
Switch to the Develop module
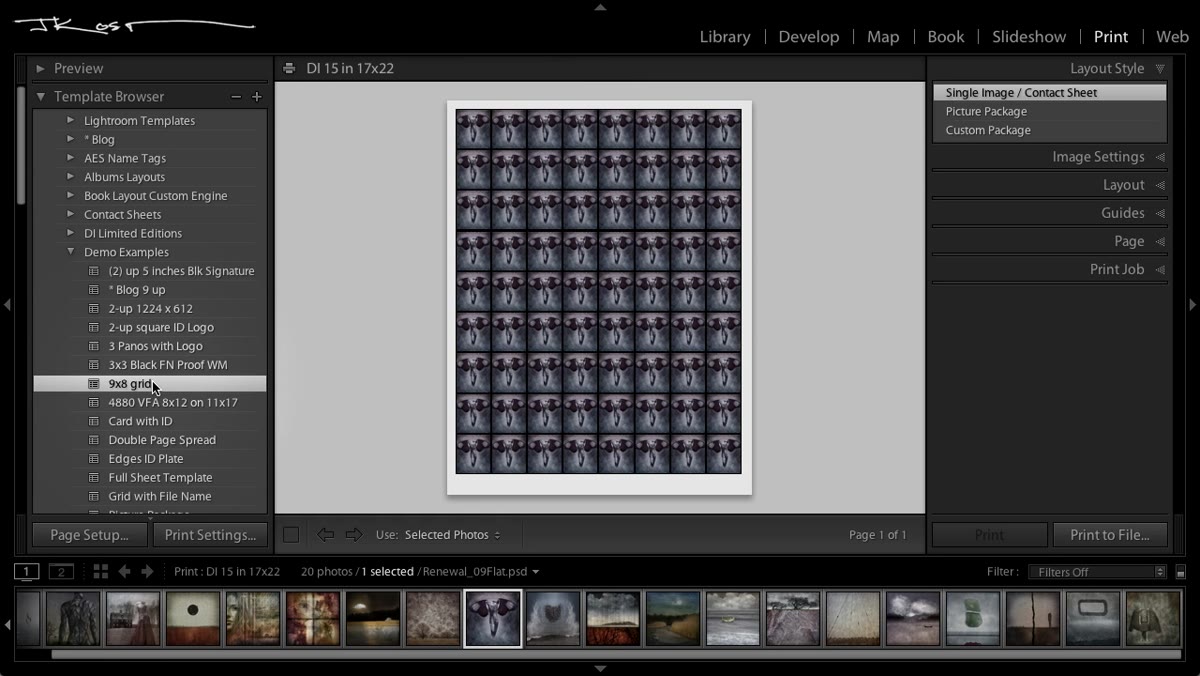point(808,36)
